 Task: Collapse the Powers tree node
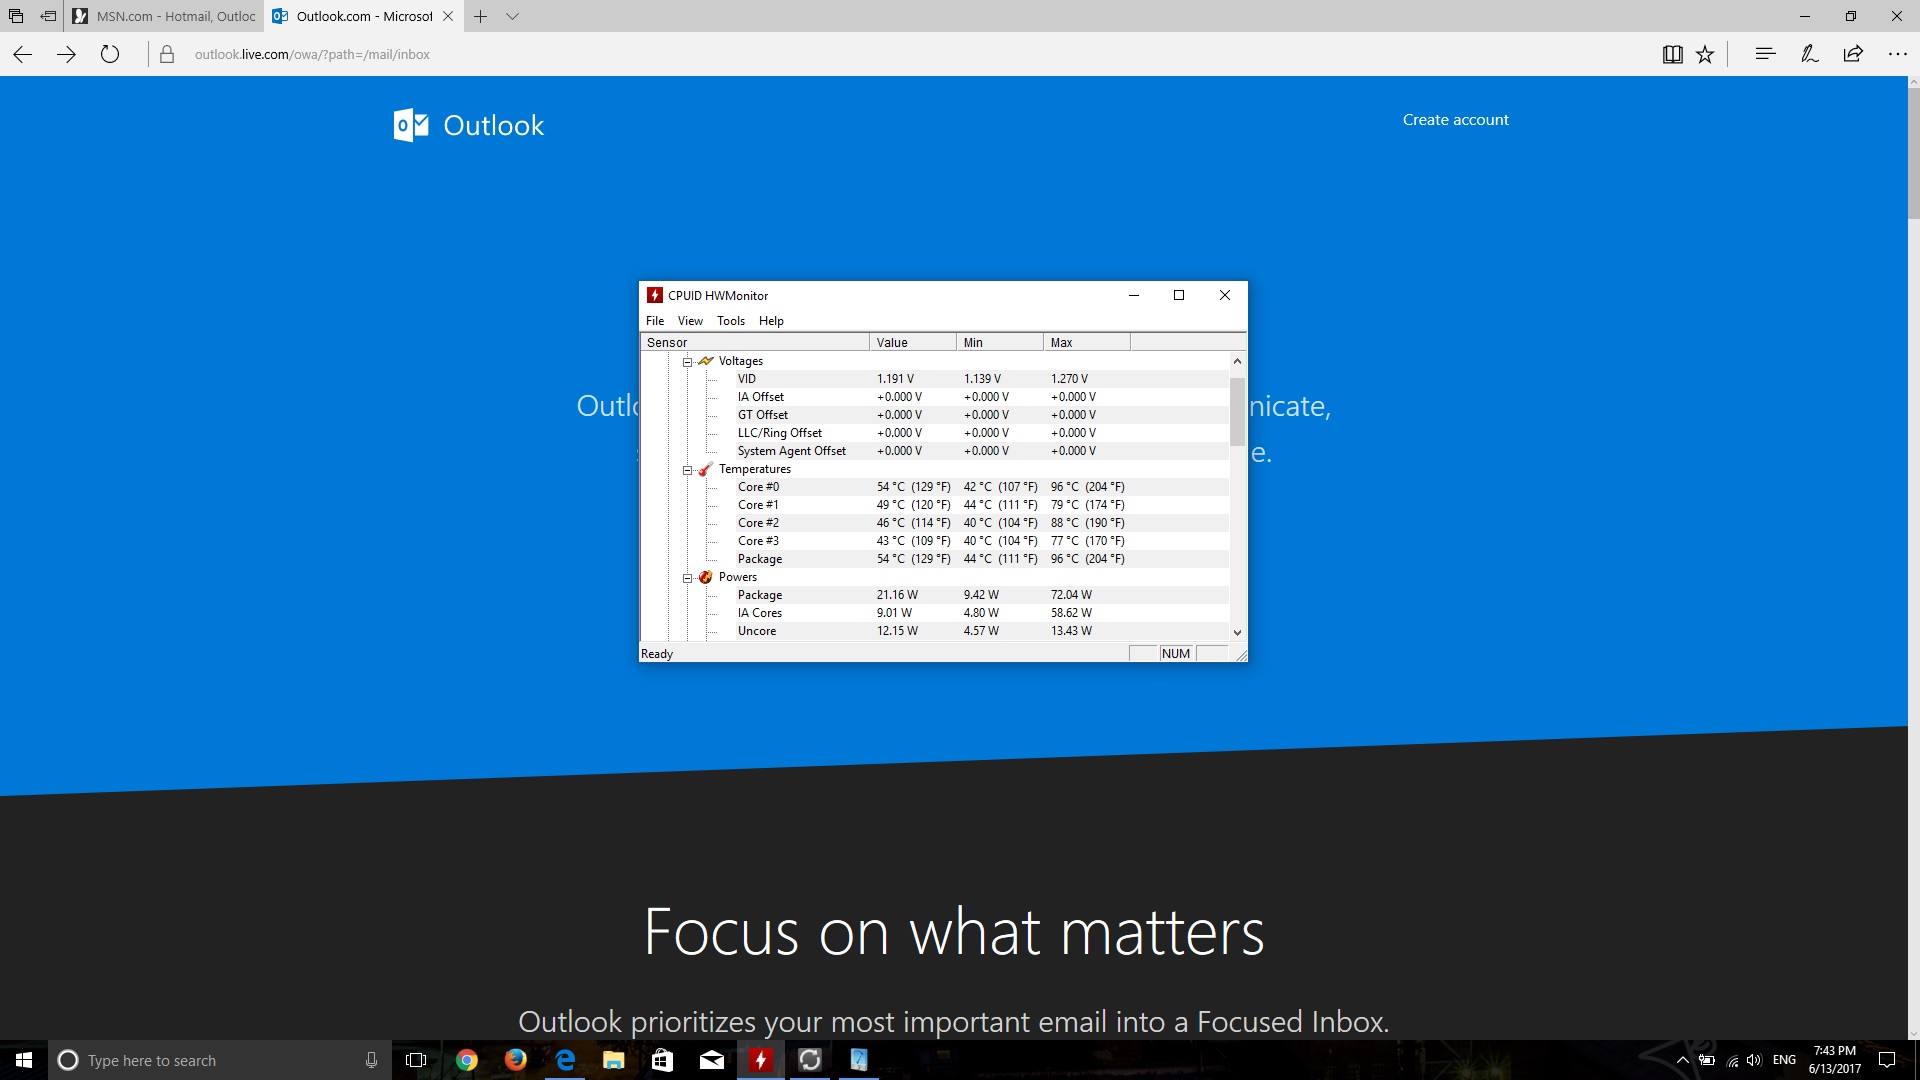pyautogui.click(x=688, y=578)
